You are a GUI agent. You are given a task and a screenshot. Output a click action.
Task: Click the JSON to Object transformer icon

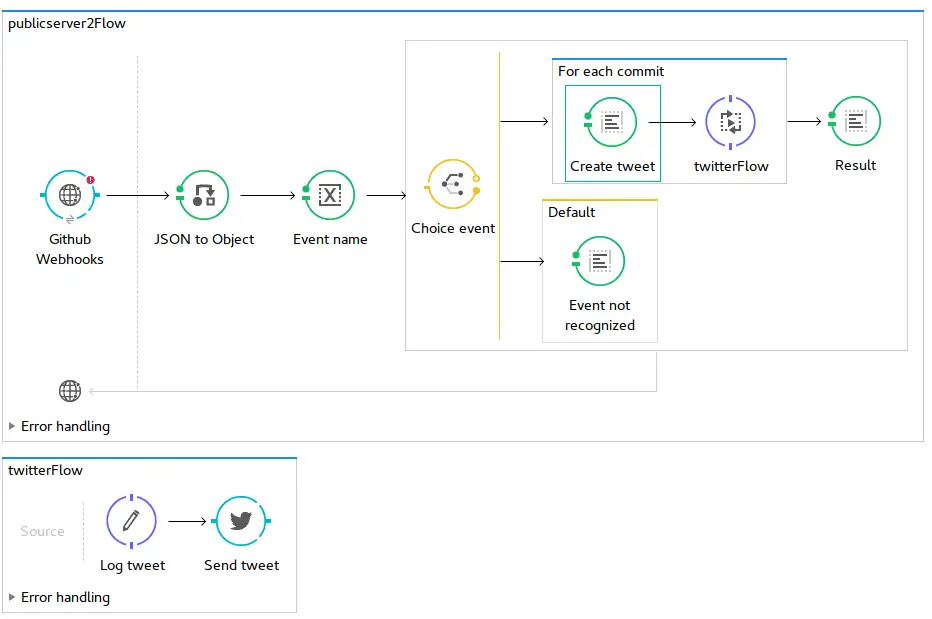point(203,195)
